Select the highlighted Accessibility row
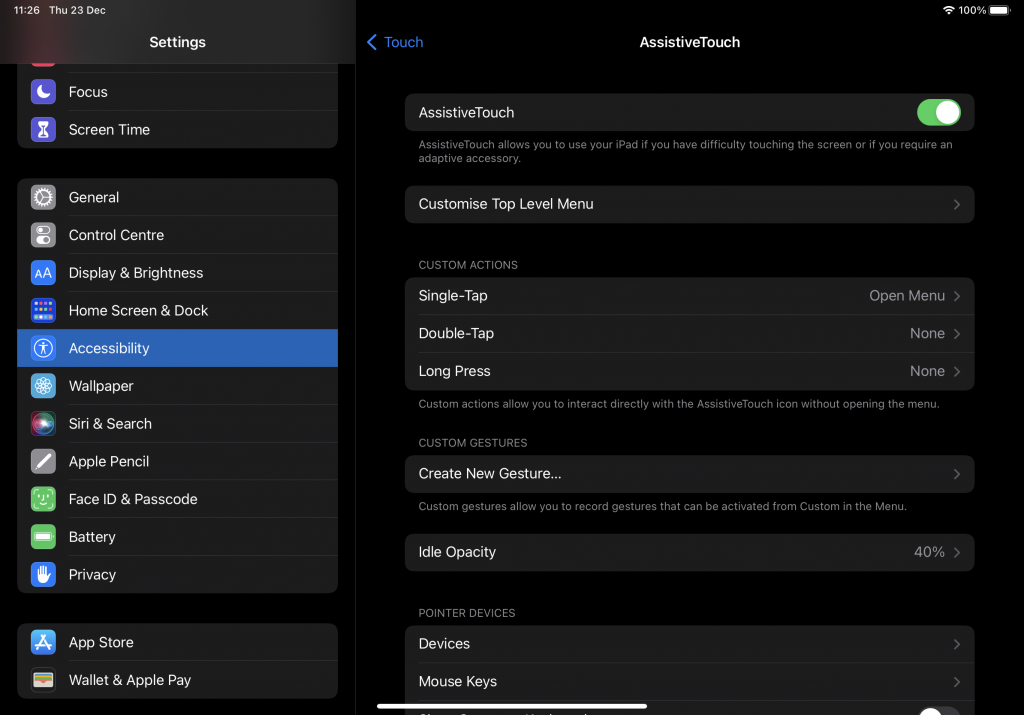 pyautogui.click(x=178, y=348)
